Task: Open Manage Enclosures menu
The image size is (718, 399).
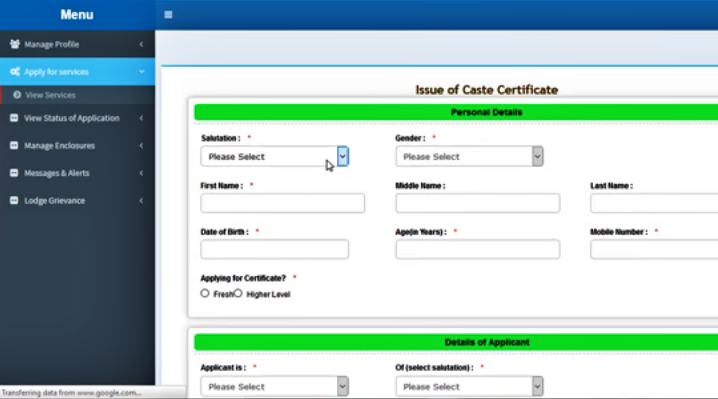Action: (x=77, y=145)
